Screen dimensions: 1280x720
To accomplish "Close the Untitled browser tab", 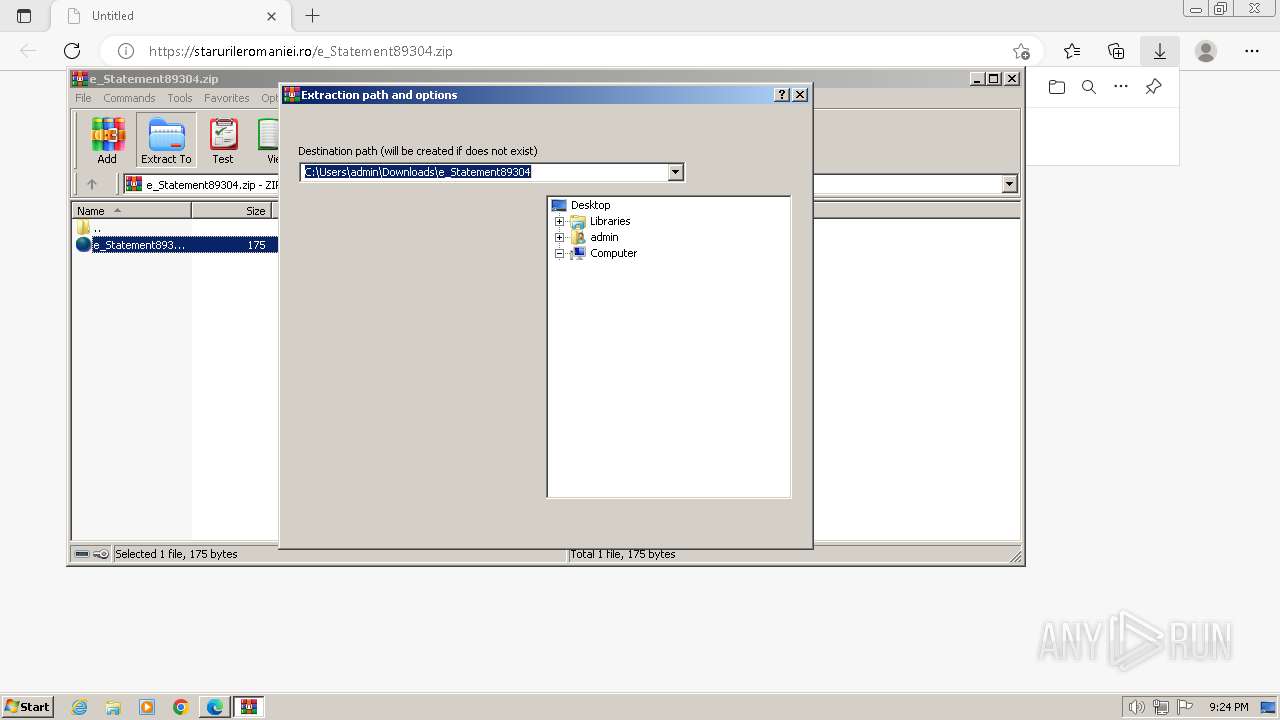I will click(x=272, y=16).
